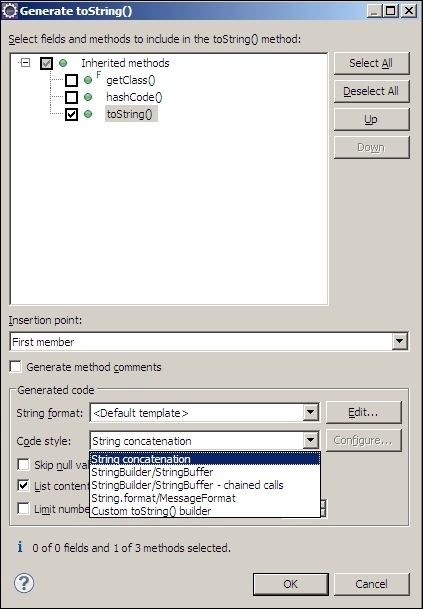
Task: Open the Insertion point dropdown
Action: [399, 342]
